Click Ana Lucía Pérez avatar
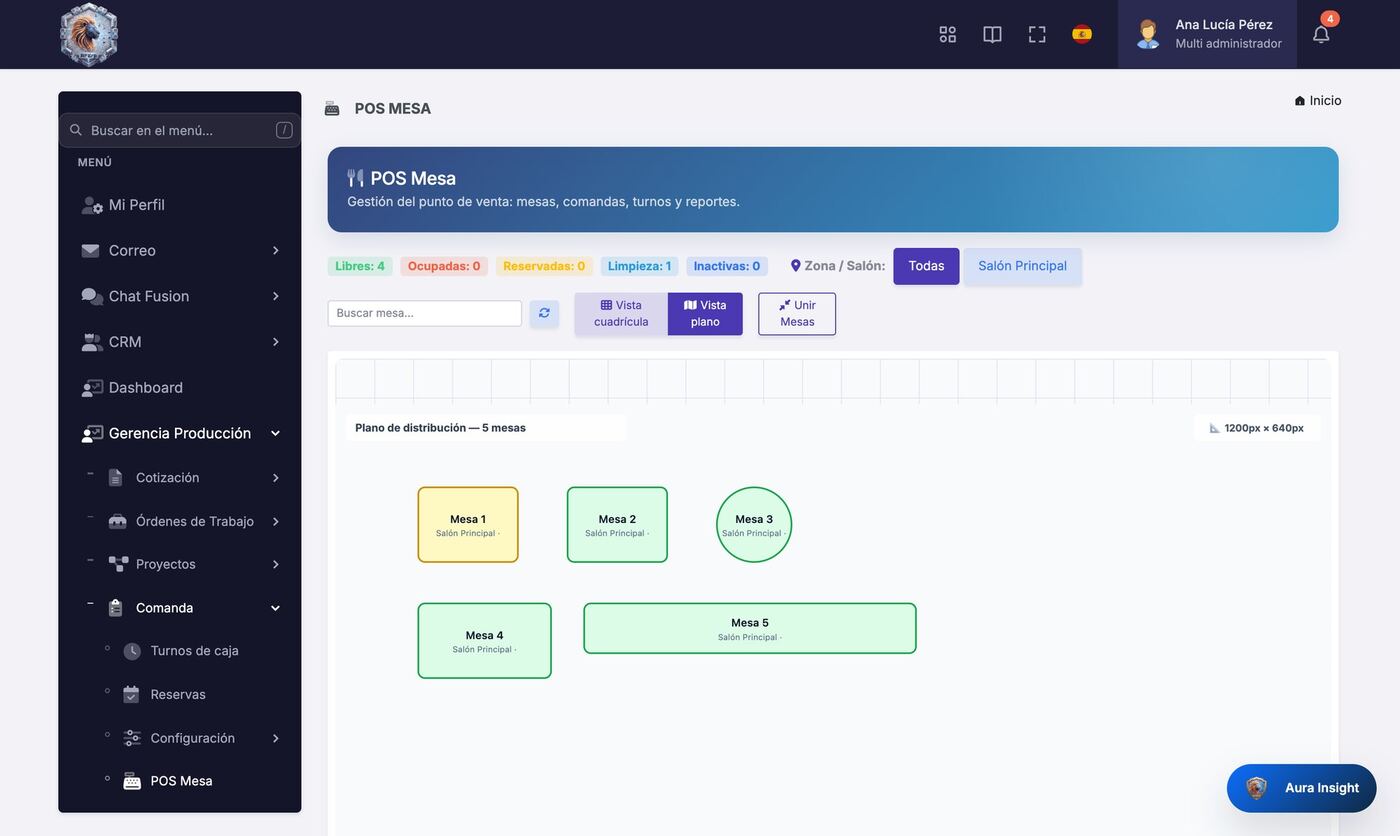Screen dimensions: 1400x836 click(x=1148, y=34)
